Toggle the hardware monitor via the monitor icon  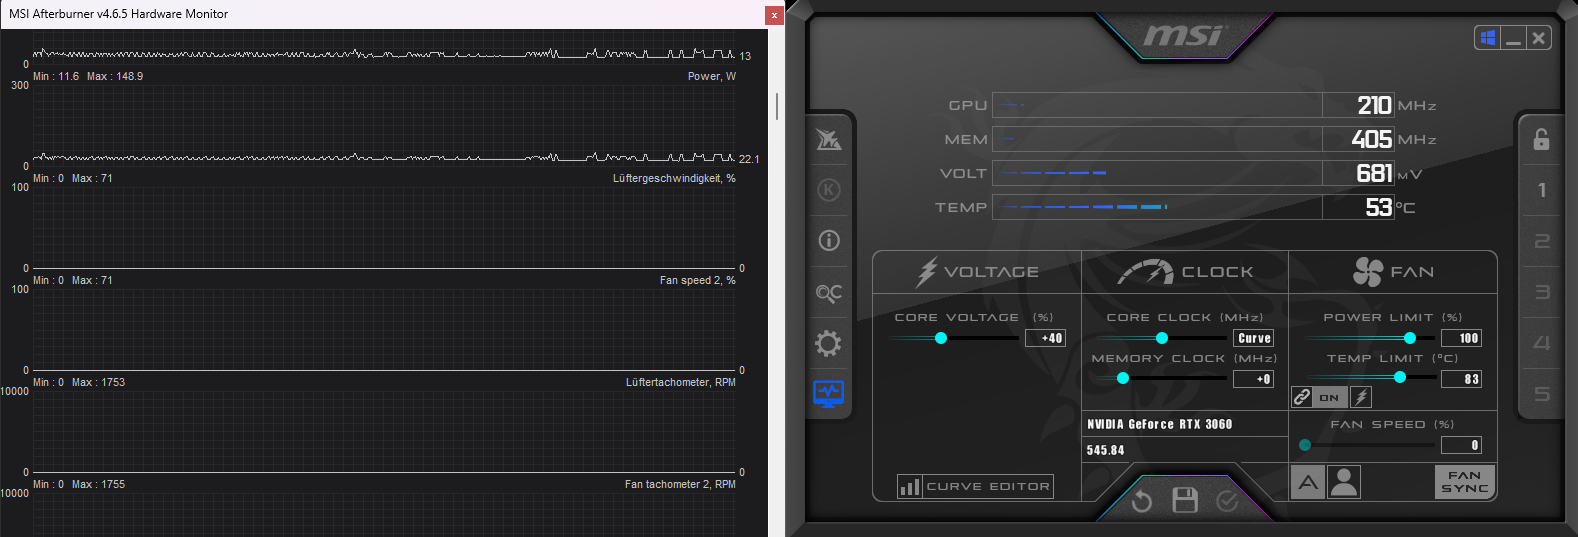828,394
